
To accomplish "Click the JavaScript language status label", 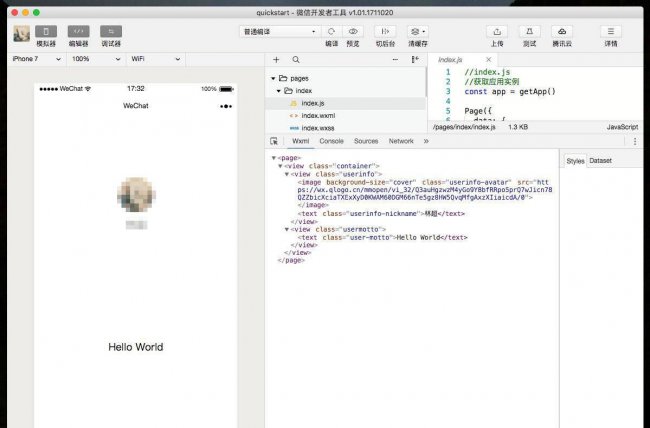I will click(622, 127).
